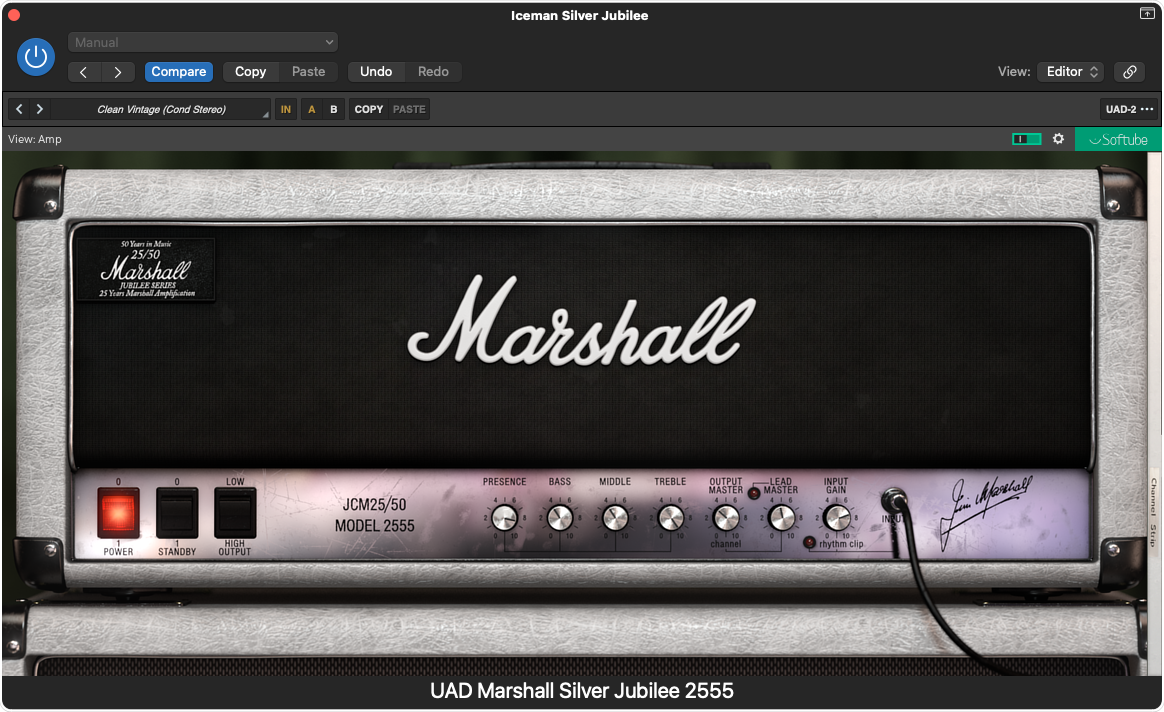This screenshot has height=712, width=1164.
Task: Toggle the plug-in bypass power button
Action: pyautogui.click(x=36, y=57)
